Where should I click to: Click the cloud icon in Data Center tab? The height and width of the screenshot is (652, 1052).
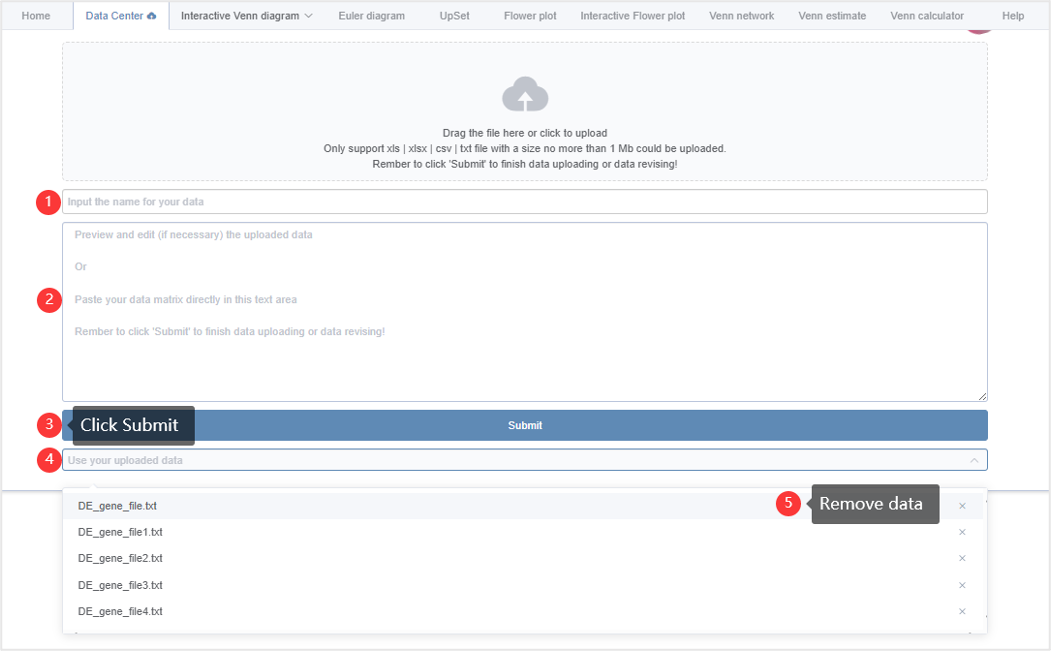tap(152, 15)
